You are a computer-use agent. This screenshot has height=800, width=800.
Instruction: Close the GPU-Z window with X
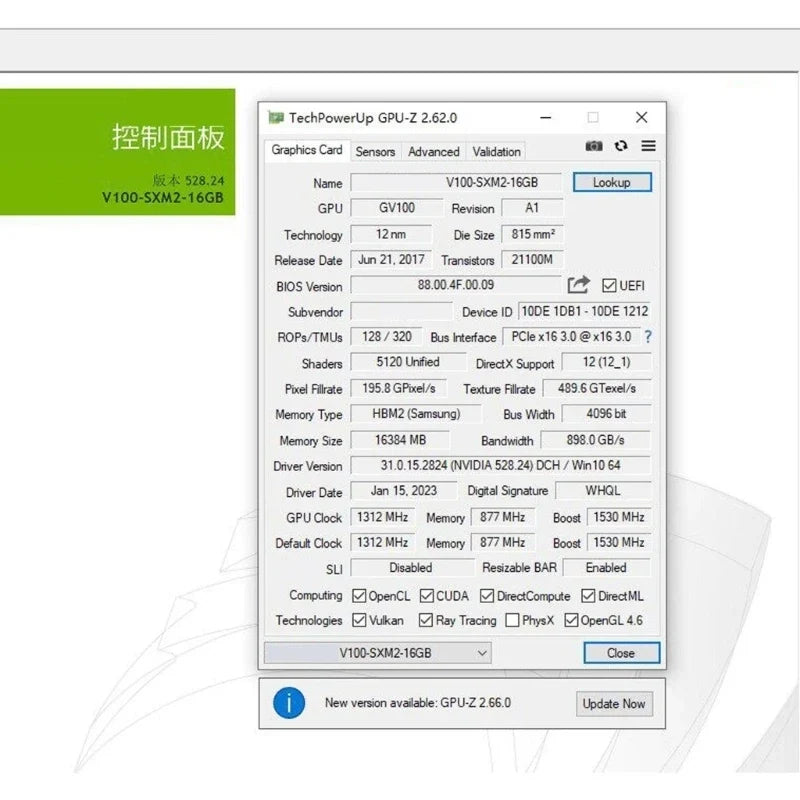coord(642,118)
